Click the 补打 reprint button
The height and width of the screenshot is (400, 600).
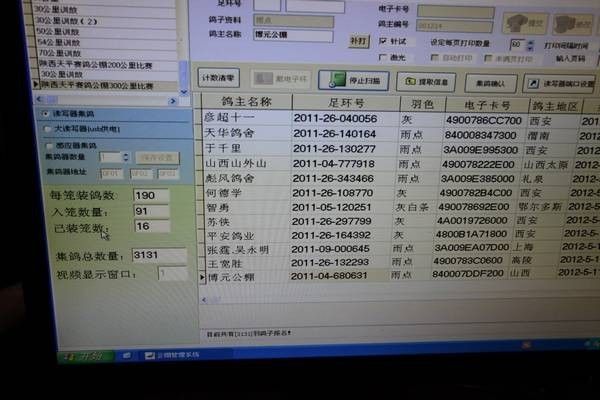[x=359, y=41]
